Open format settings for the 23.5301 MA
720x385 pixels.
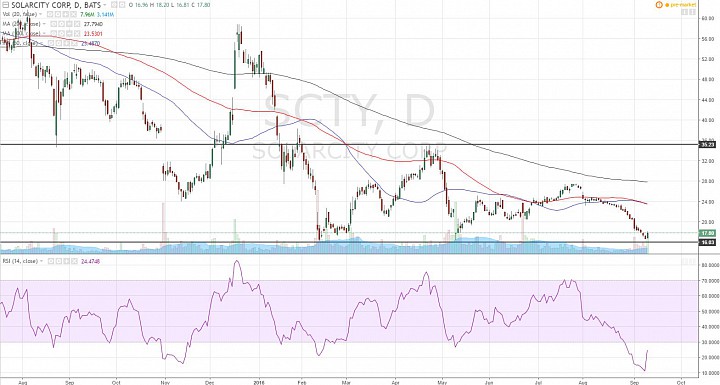click(x=61, y=34)
